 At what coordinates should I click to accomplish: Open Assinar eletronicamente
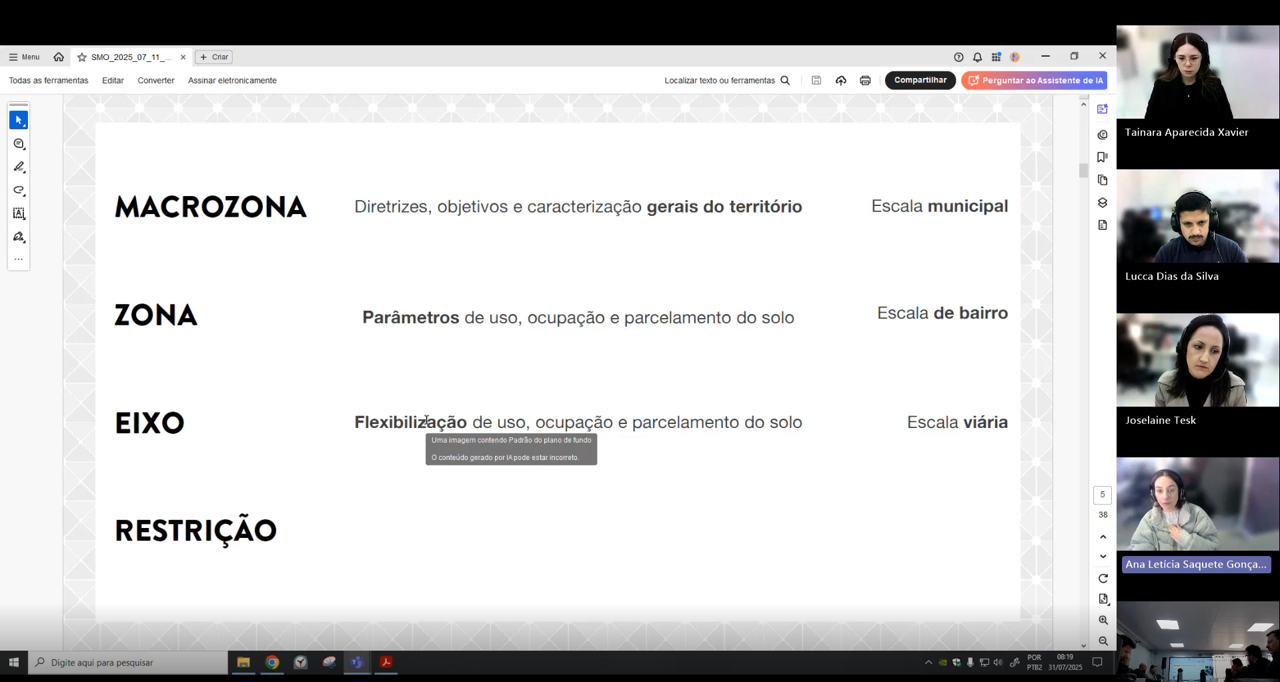(x=232, y=80)
